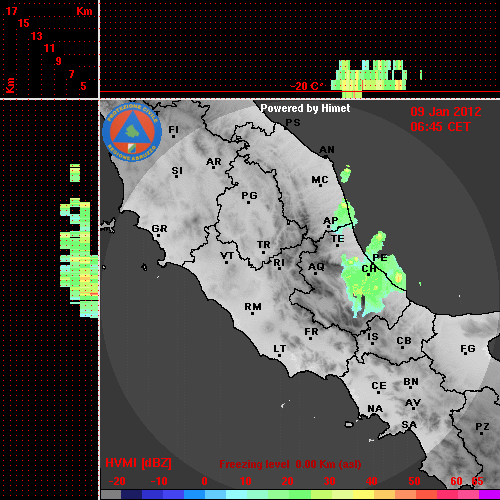
Task: Pick the yellow 40 dBZ color swatch
Action: pyautogui.click(x=364, y=494)
